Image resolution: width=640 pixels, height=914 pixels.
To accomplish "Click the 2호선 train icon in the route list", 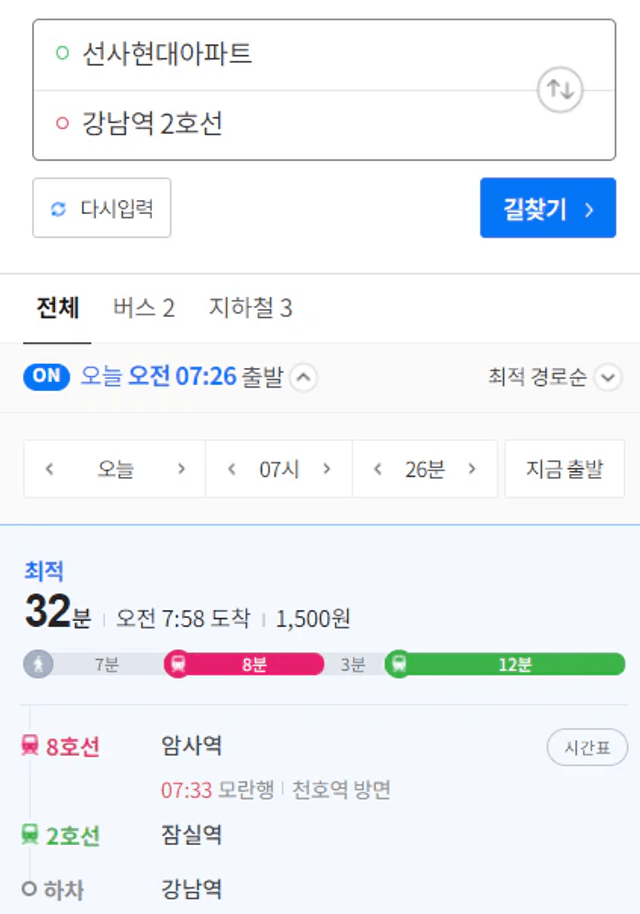I will point(30,834).
